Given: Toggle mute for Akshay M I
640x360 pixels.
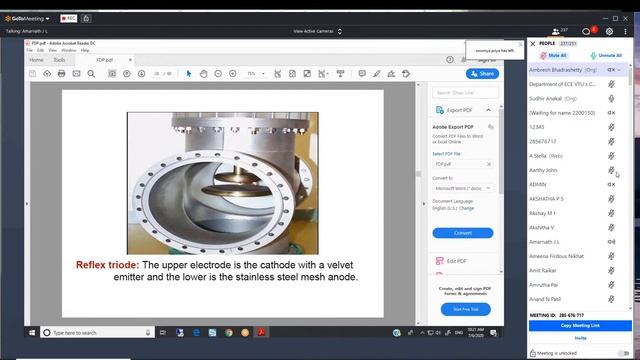Looking at the screenshot, I should click(x=611, y=213).
